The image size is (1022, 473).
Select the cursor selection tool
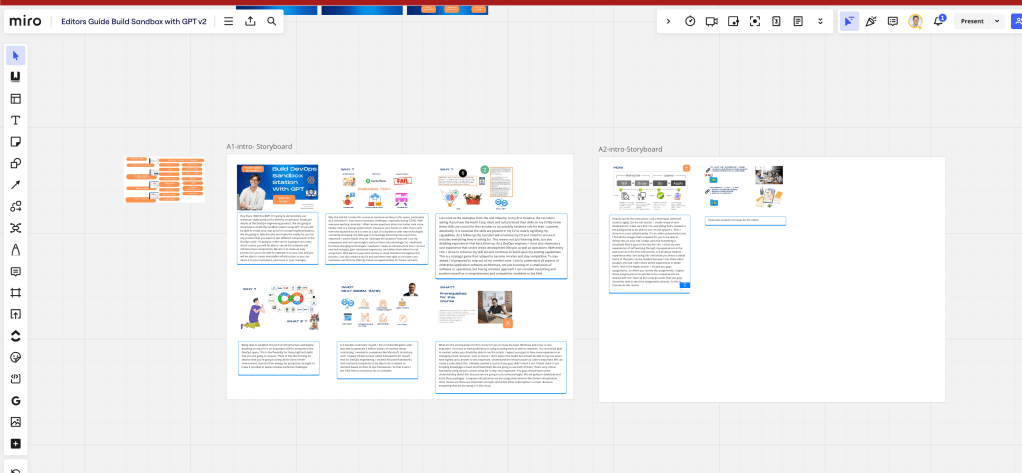(16, 55)
